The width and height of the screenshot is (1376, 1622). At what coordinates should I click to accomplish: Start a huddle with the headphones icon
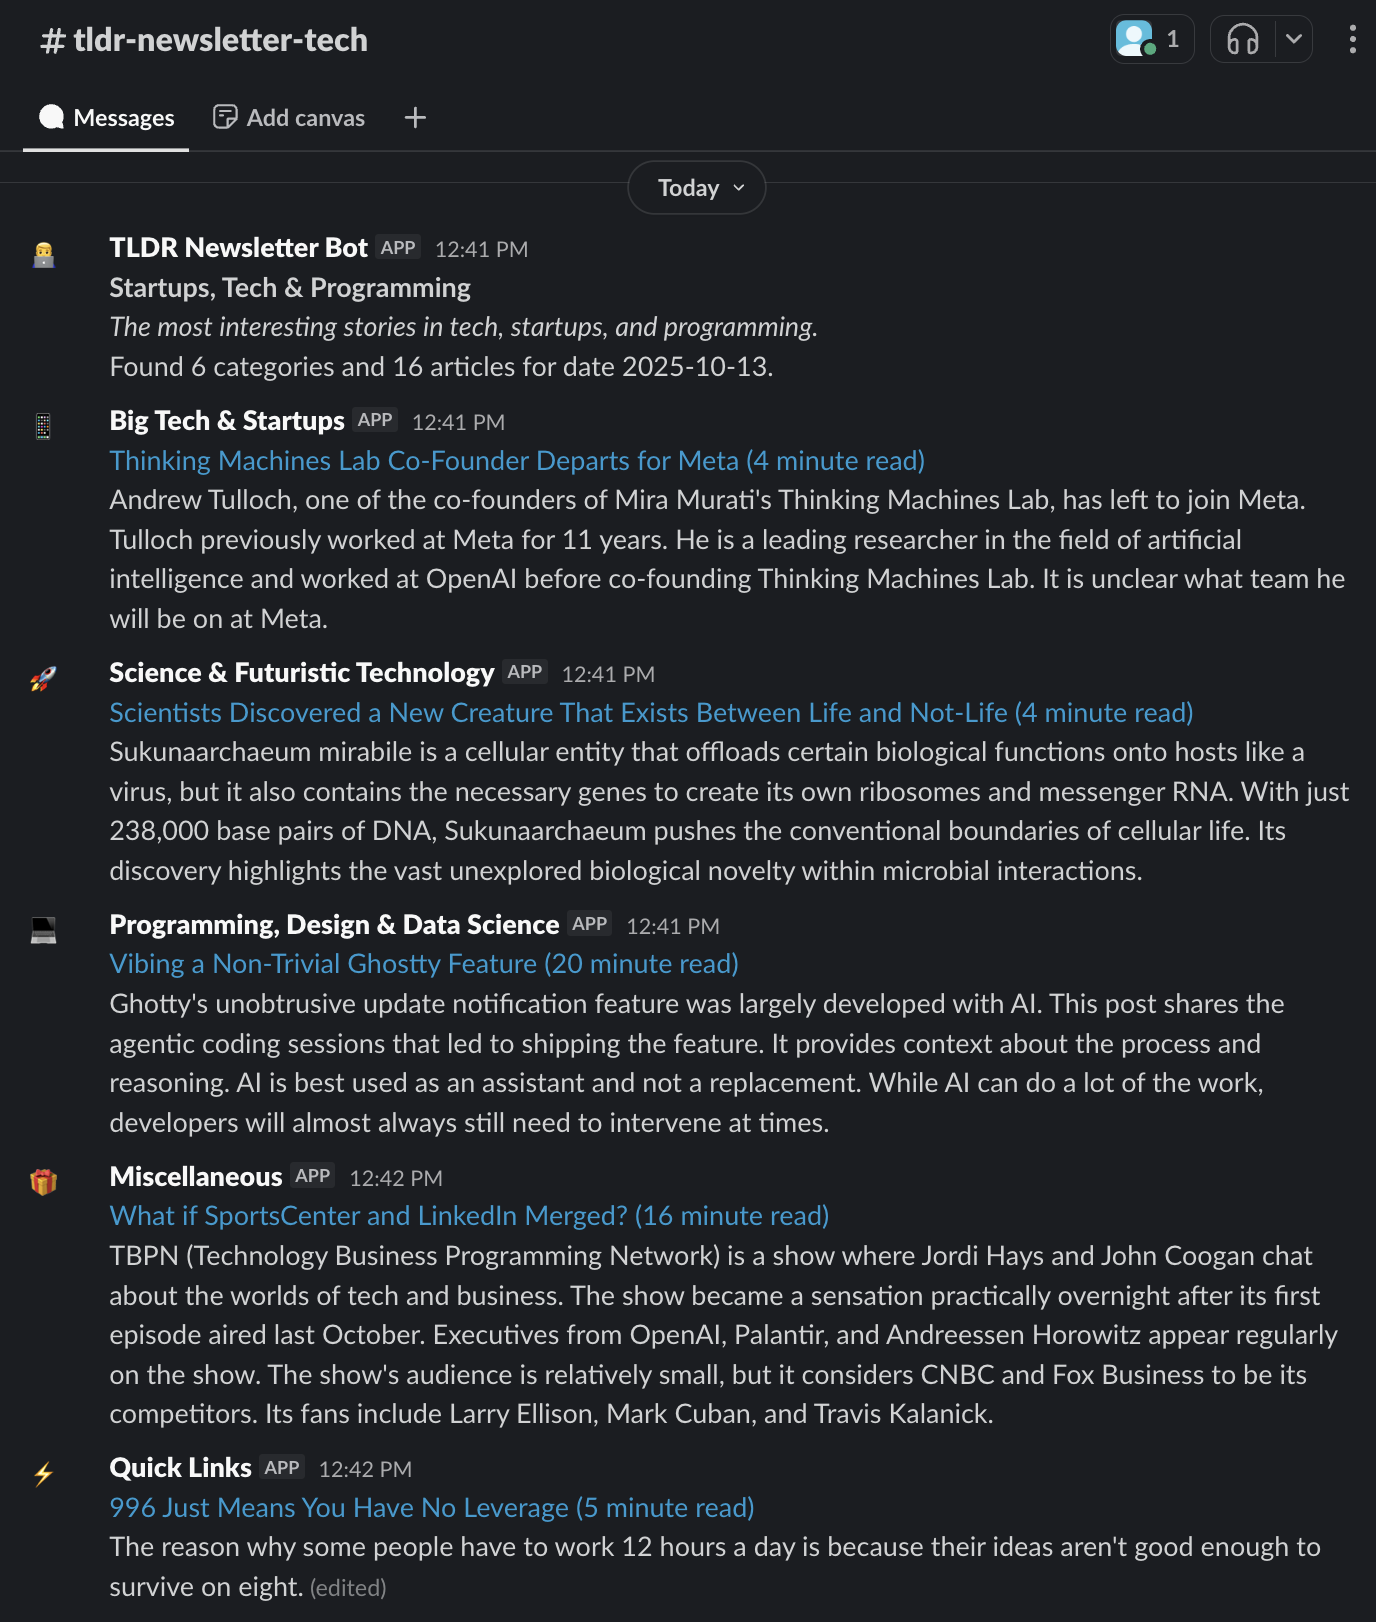(x=1242, y=40)
